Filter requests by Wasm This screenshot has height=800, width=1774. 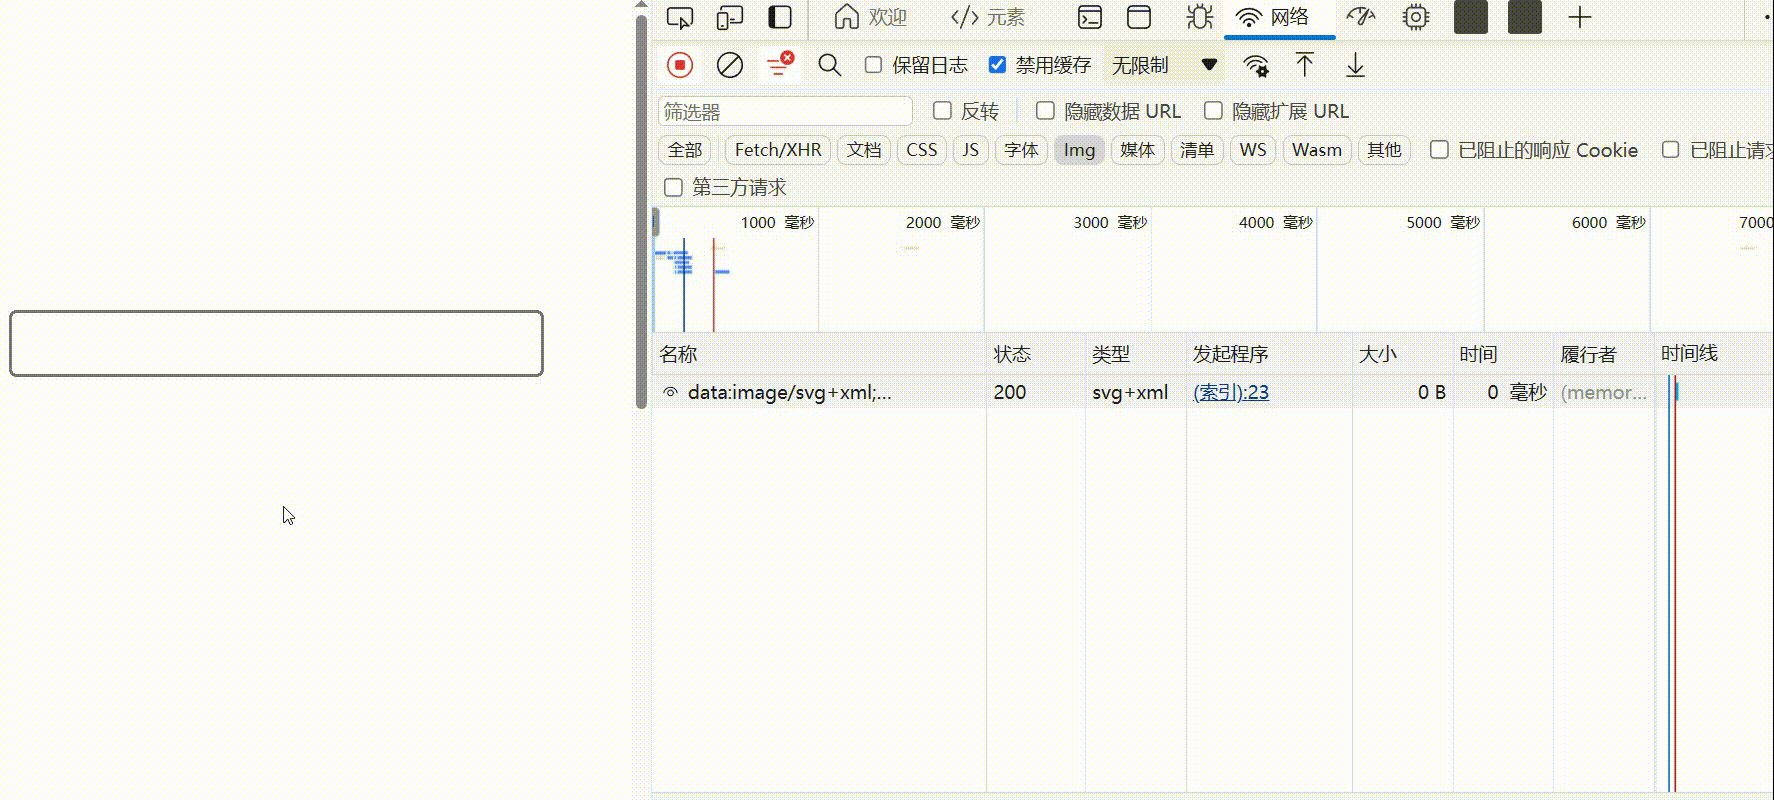point(1317,150)
